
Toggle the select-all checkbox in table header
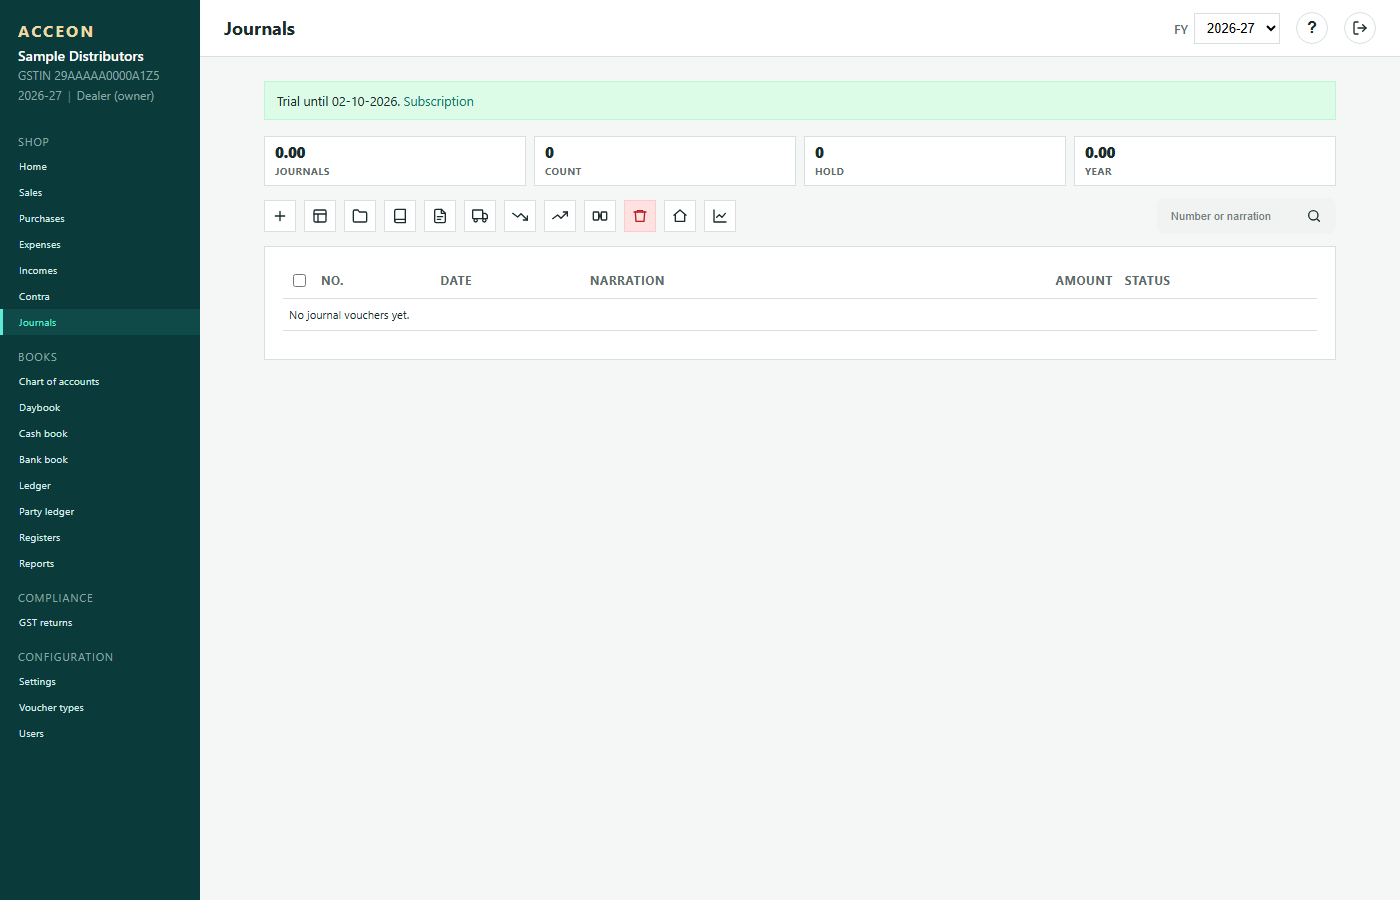(x=299, y=281)
